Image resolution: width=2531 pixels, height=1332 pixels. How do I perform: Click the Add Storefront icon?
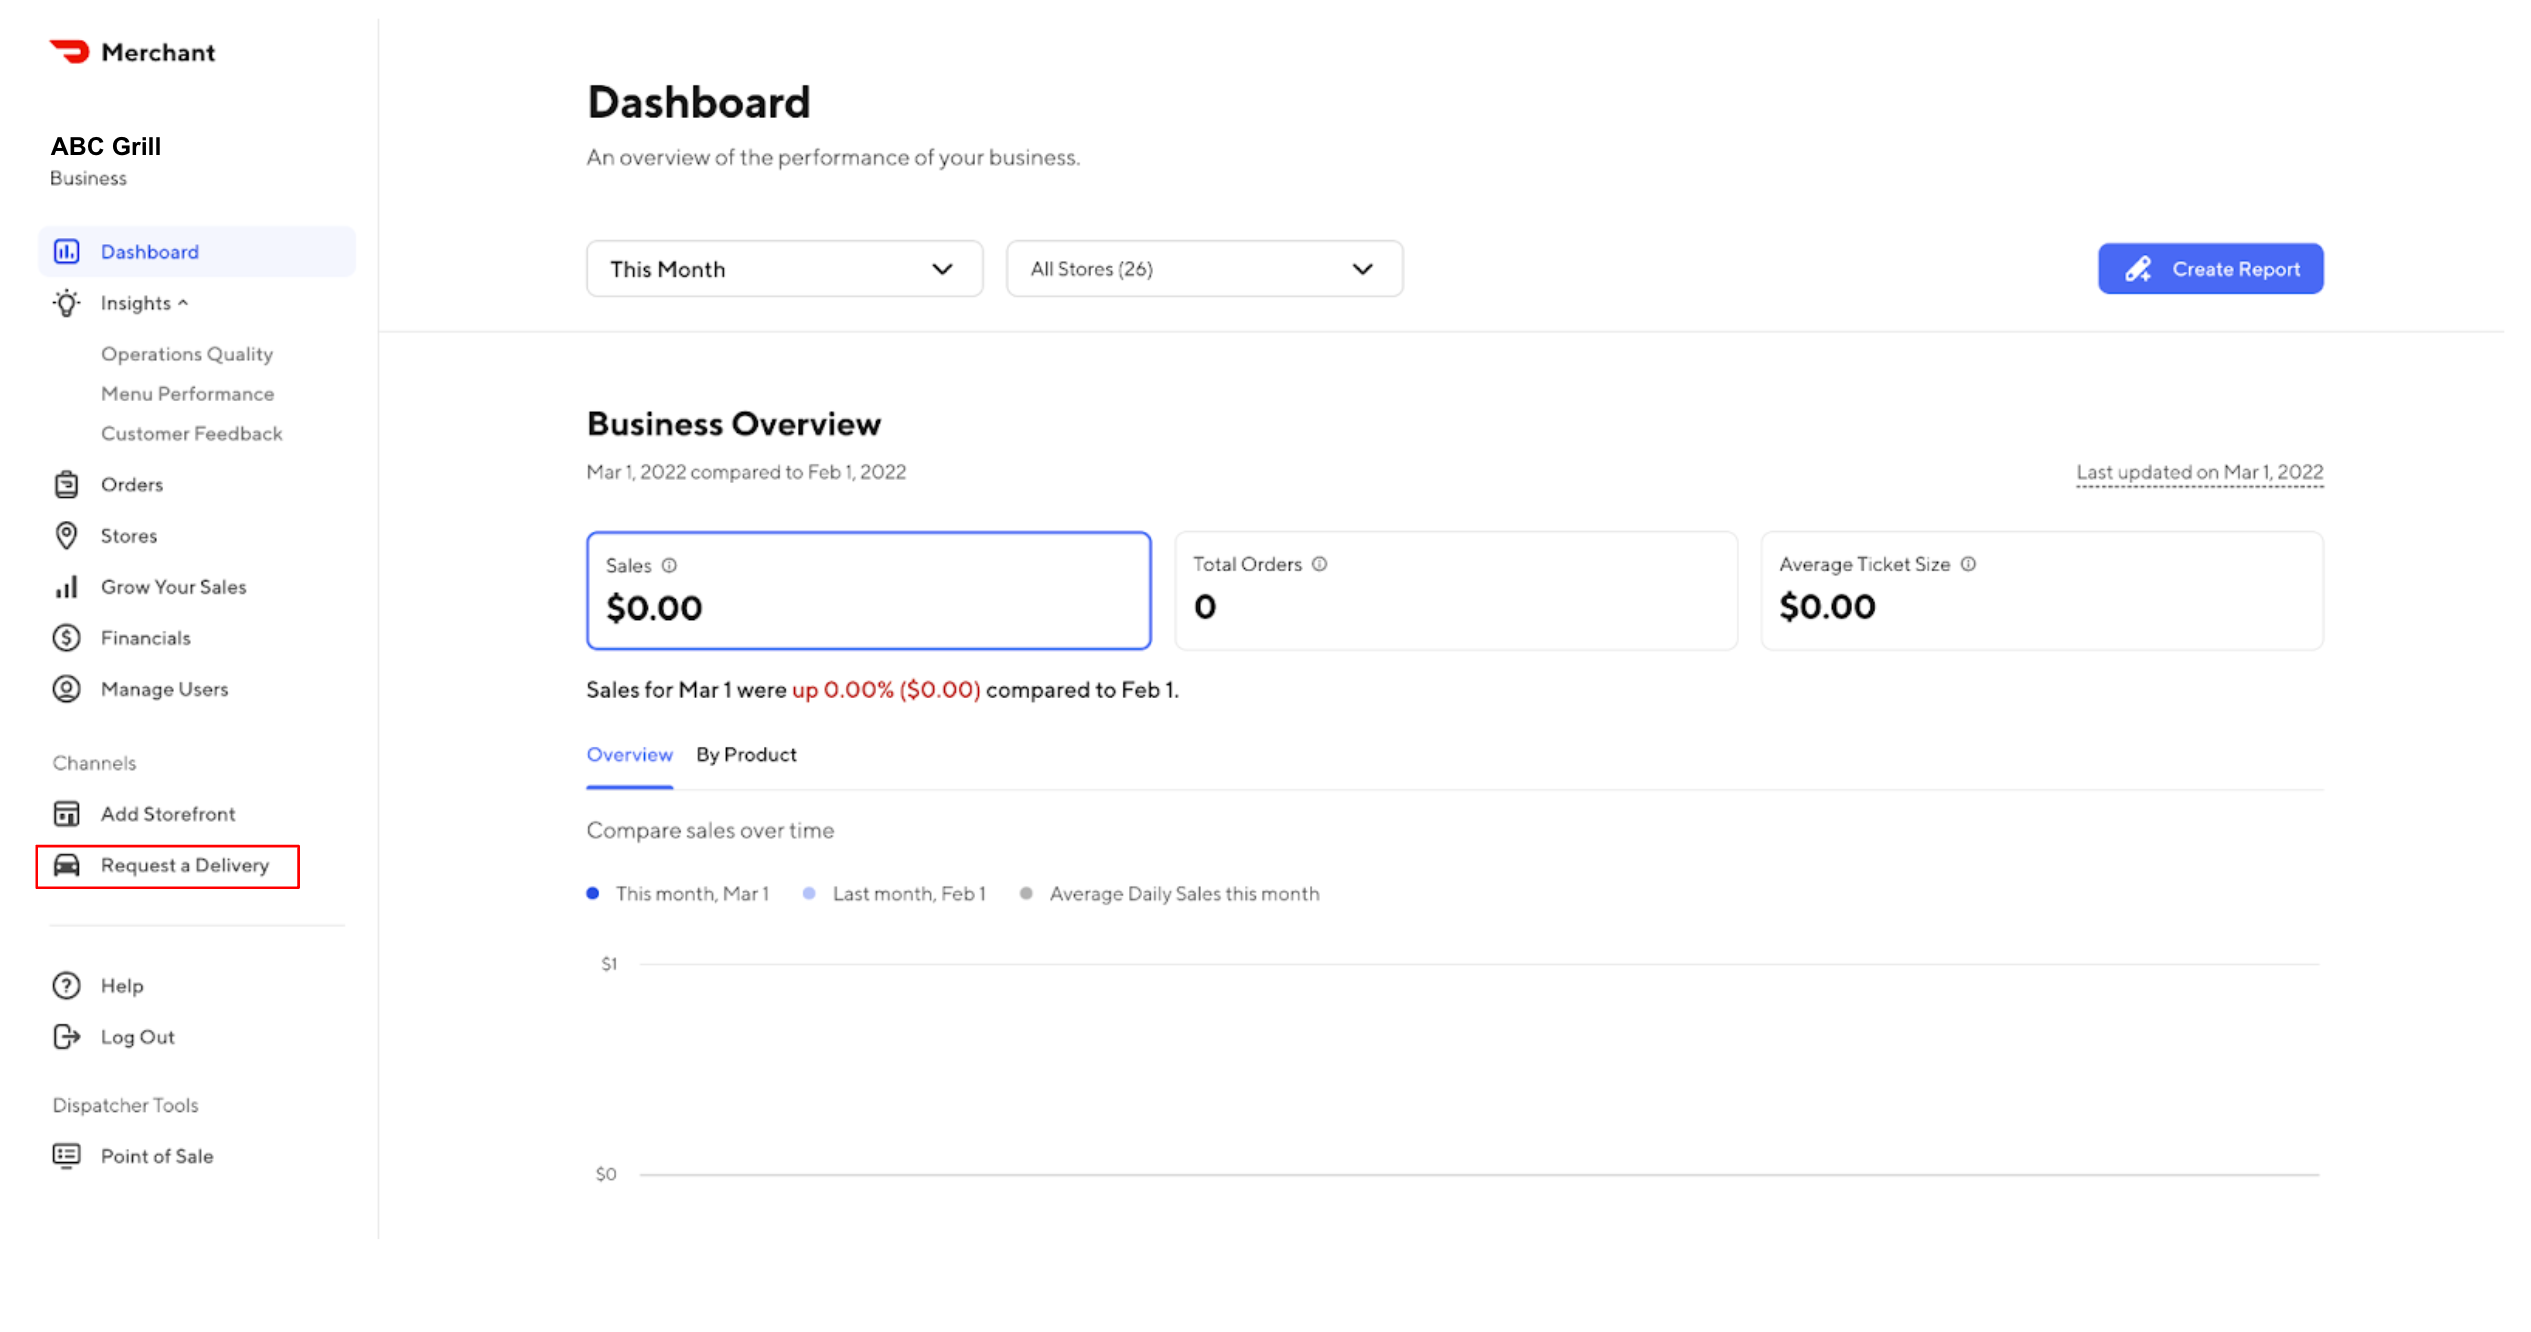66,814
